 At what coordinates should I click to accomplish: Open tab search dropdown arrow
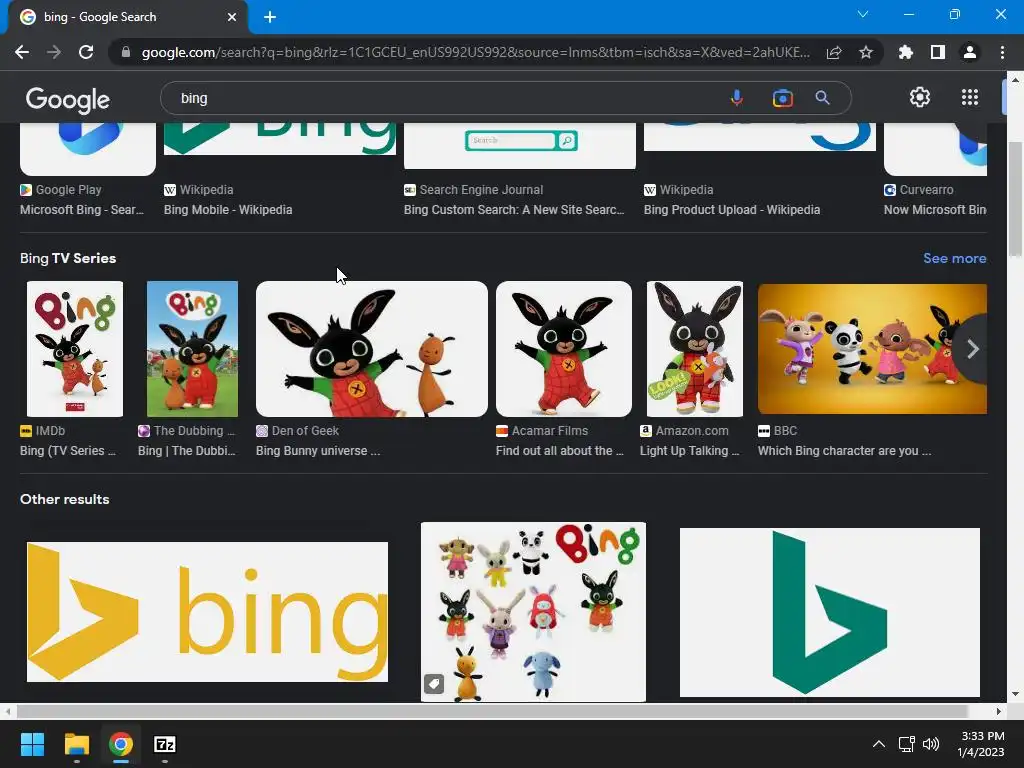[863, 14]
